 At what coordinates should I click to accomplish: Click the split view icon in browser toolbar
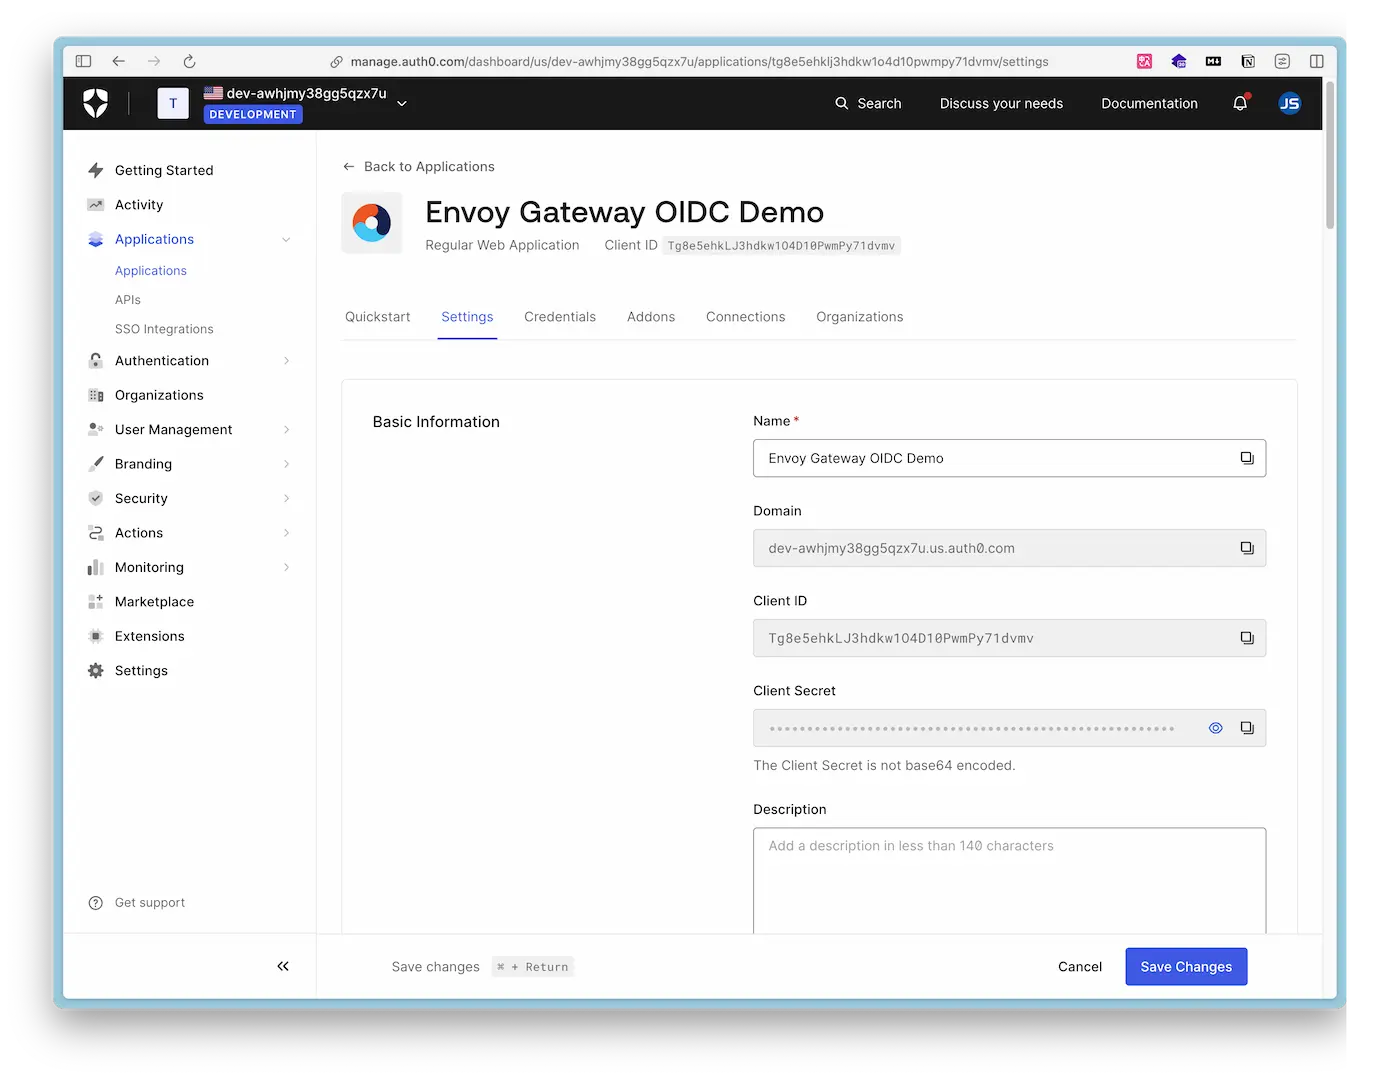pos(1317,61)
